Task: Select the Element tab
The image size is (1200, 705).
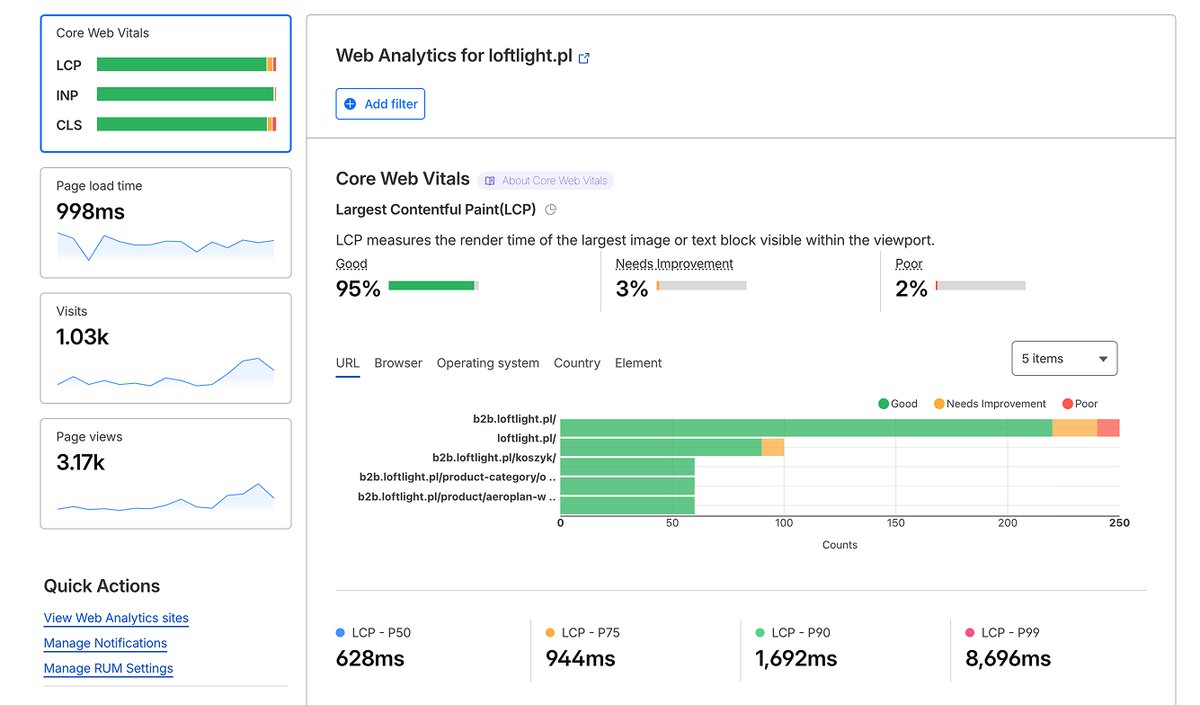Action: [638, 363]
